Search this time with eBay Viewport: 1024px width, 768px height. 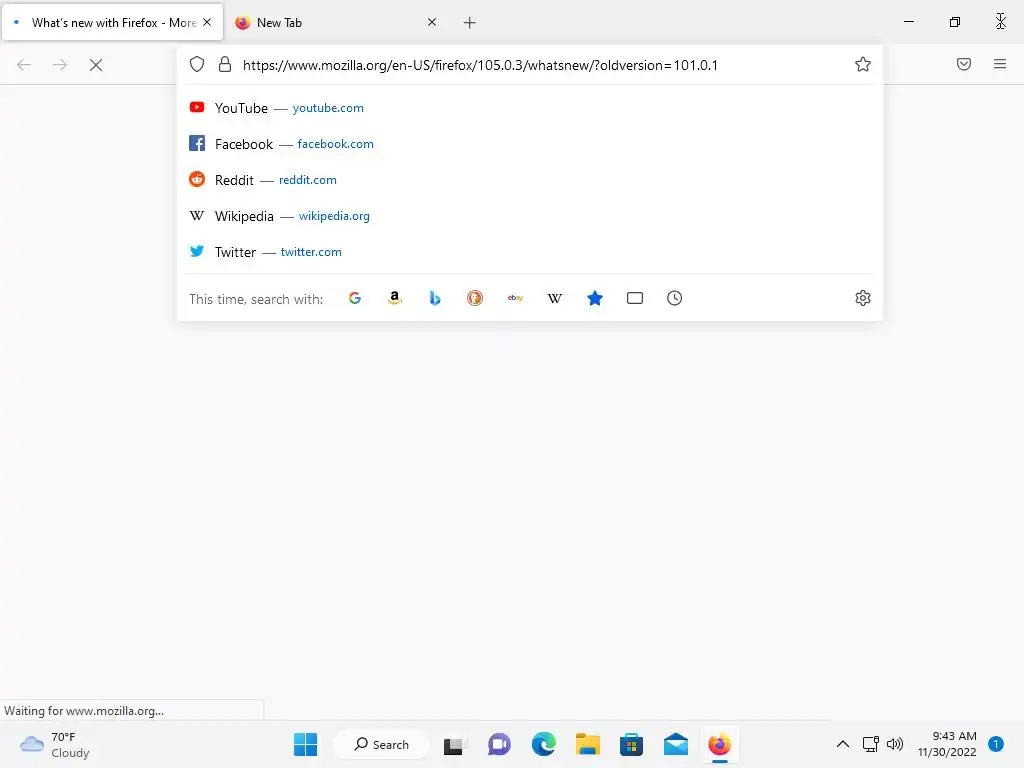pyautogui.click(x=515, y=298)
